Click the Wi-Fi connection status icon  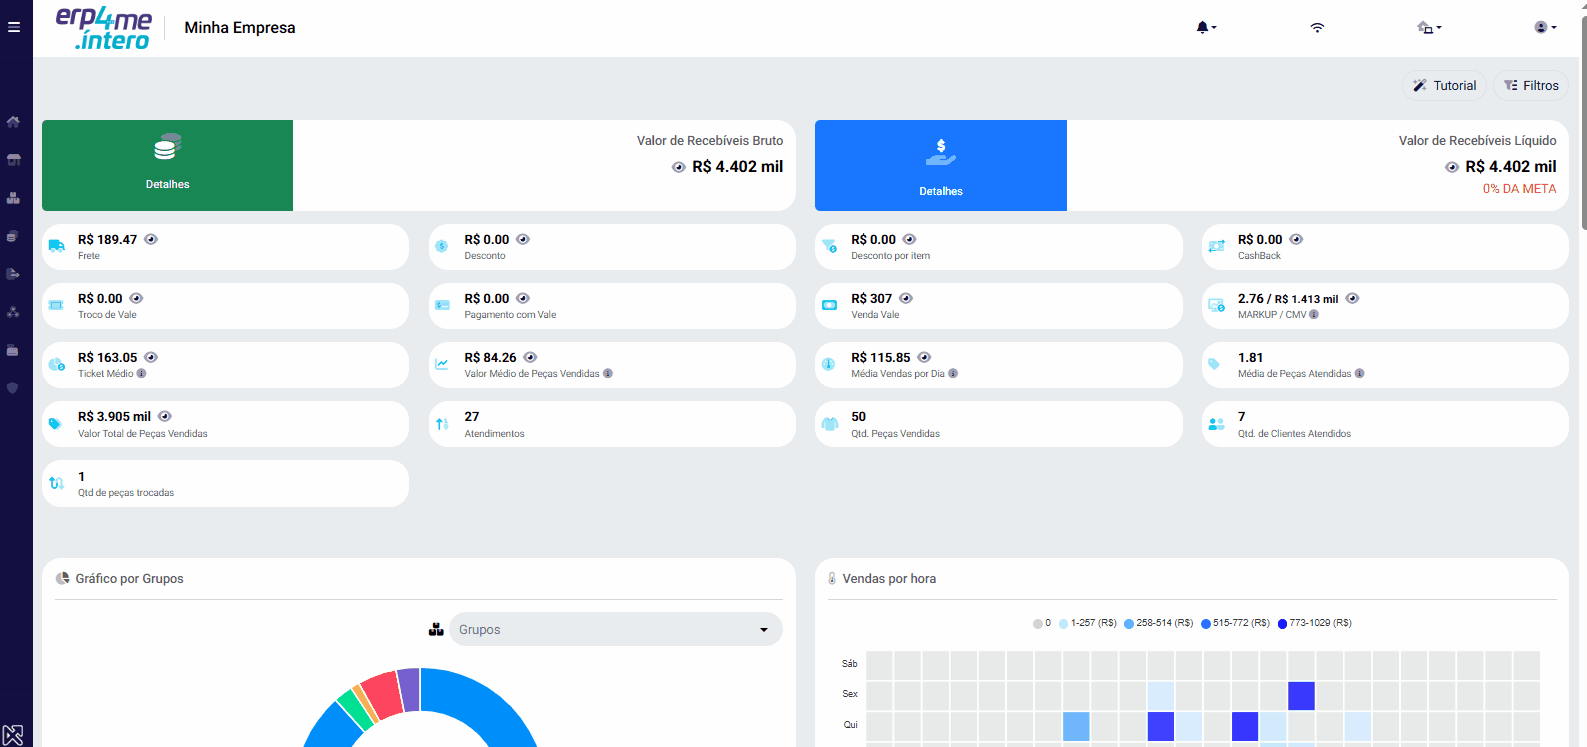click(x=1317, y=27)
